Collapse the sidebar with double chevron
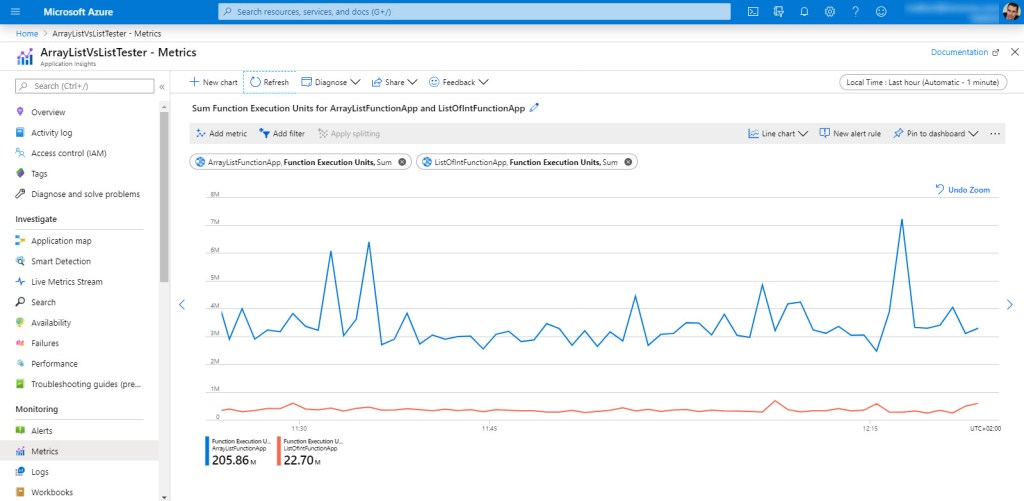1024x501 pixels. (162, 86)
